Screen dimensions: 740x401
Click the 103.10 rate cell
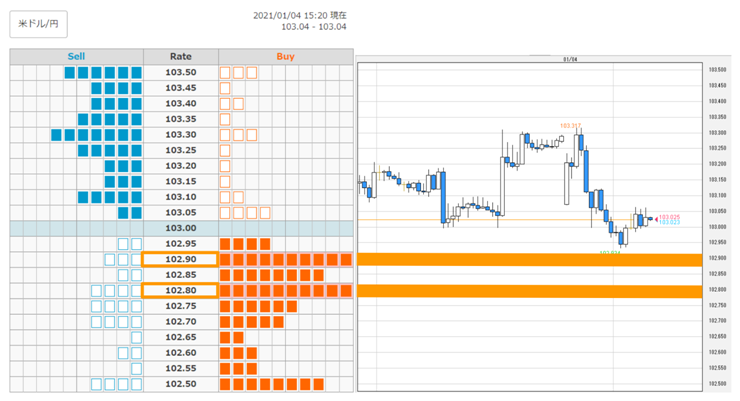click(x=181, y=197)
